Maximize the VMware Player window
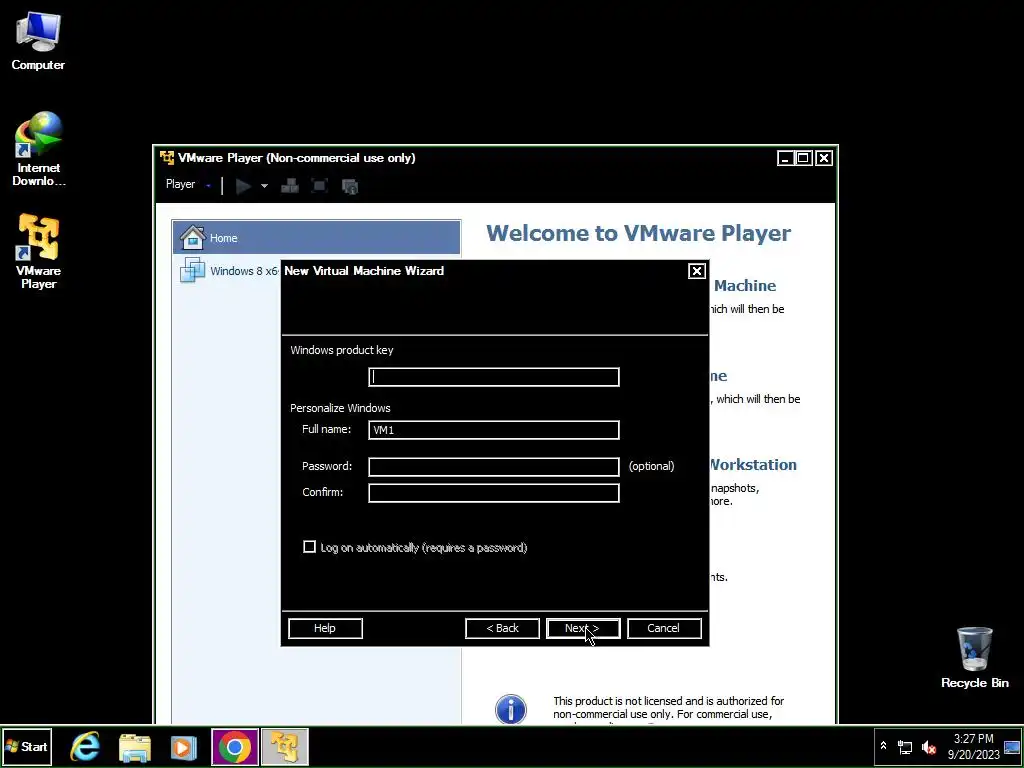 tap(804, 158)
